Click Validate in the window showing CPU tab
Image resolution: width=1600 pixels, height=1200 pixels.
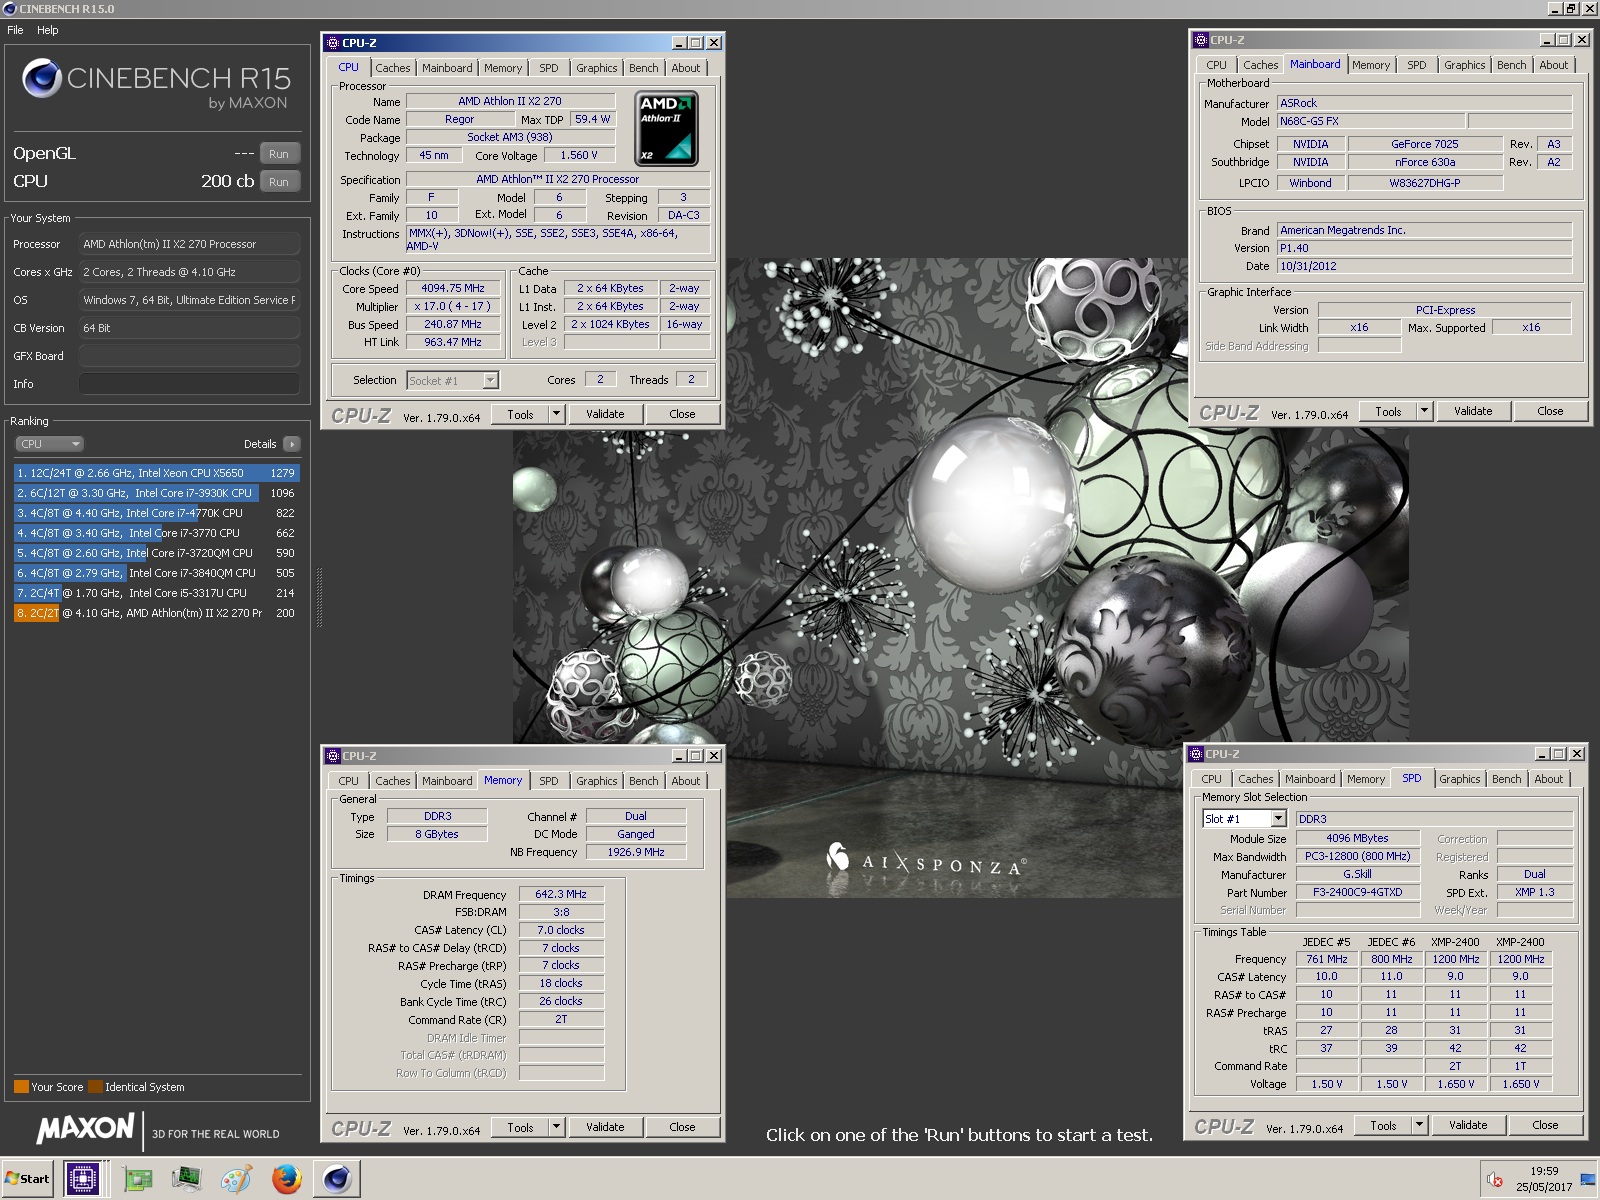605,414
